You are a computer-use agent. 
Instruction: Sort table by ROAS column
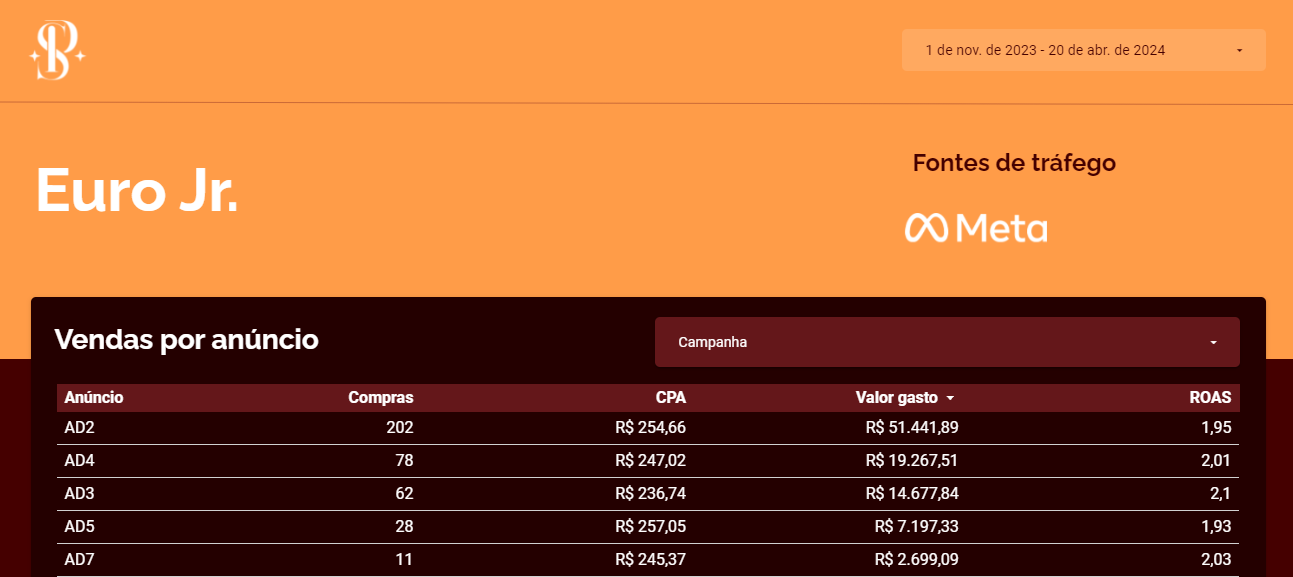point(1209,398)
